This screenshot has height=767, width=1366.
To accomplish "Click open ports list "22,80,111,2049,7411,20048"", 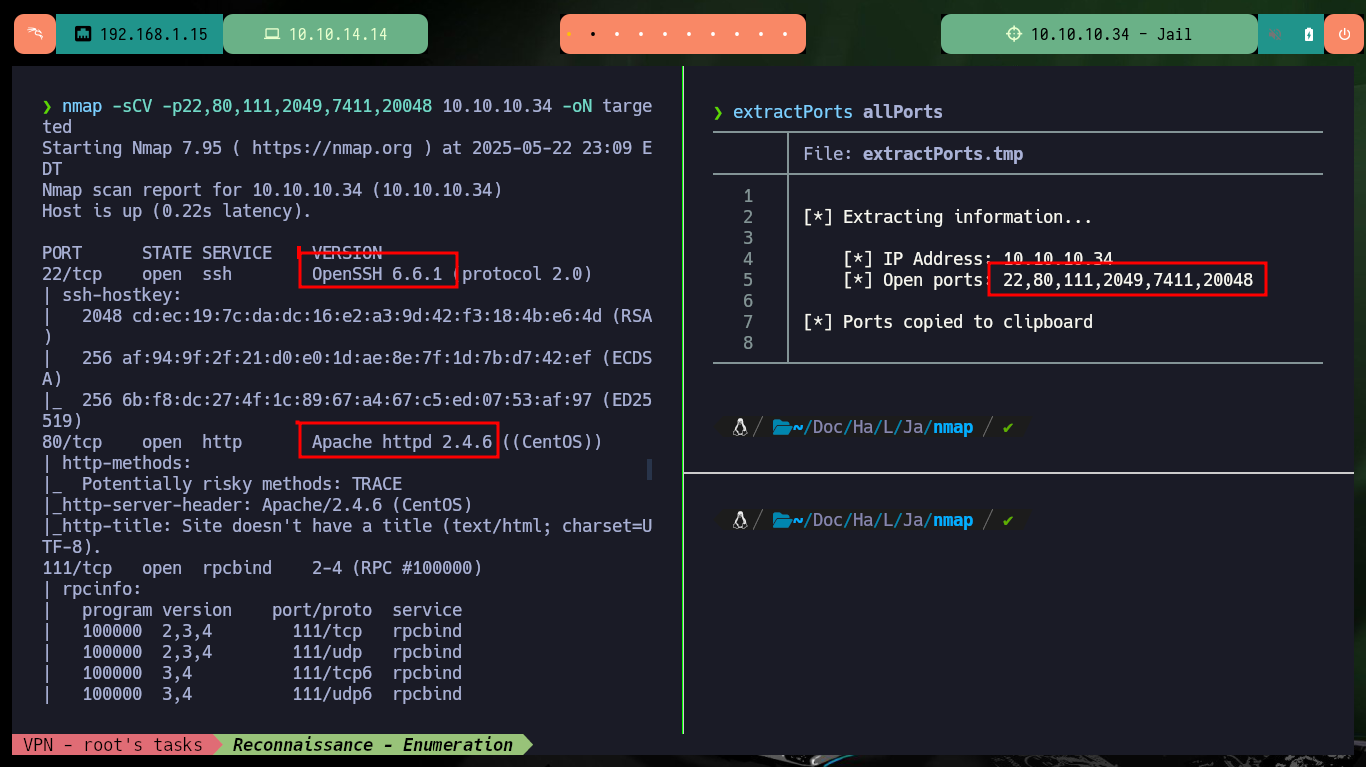I will (x=1128, y=280).
